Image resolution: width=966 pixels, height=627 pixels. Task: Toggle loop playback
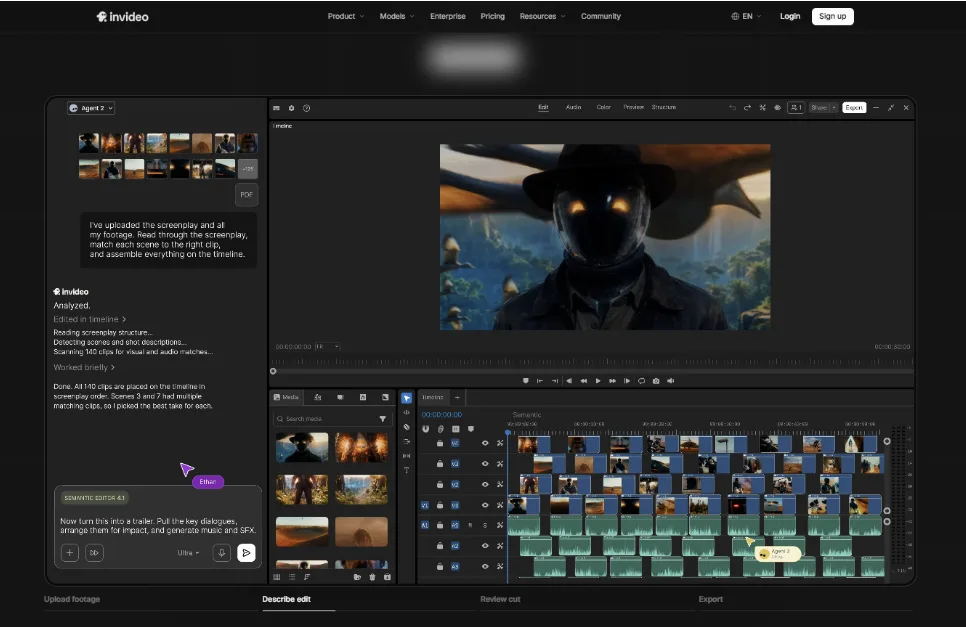click(x=641, y=381)
